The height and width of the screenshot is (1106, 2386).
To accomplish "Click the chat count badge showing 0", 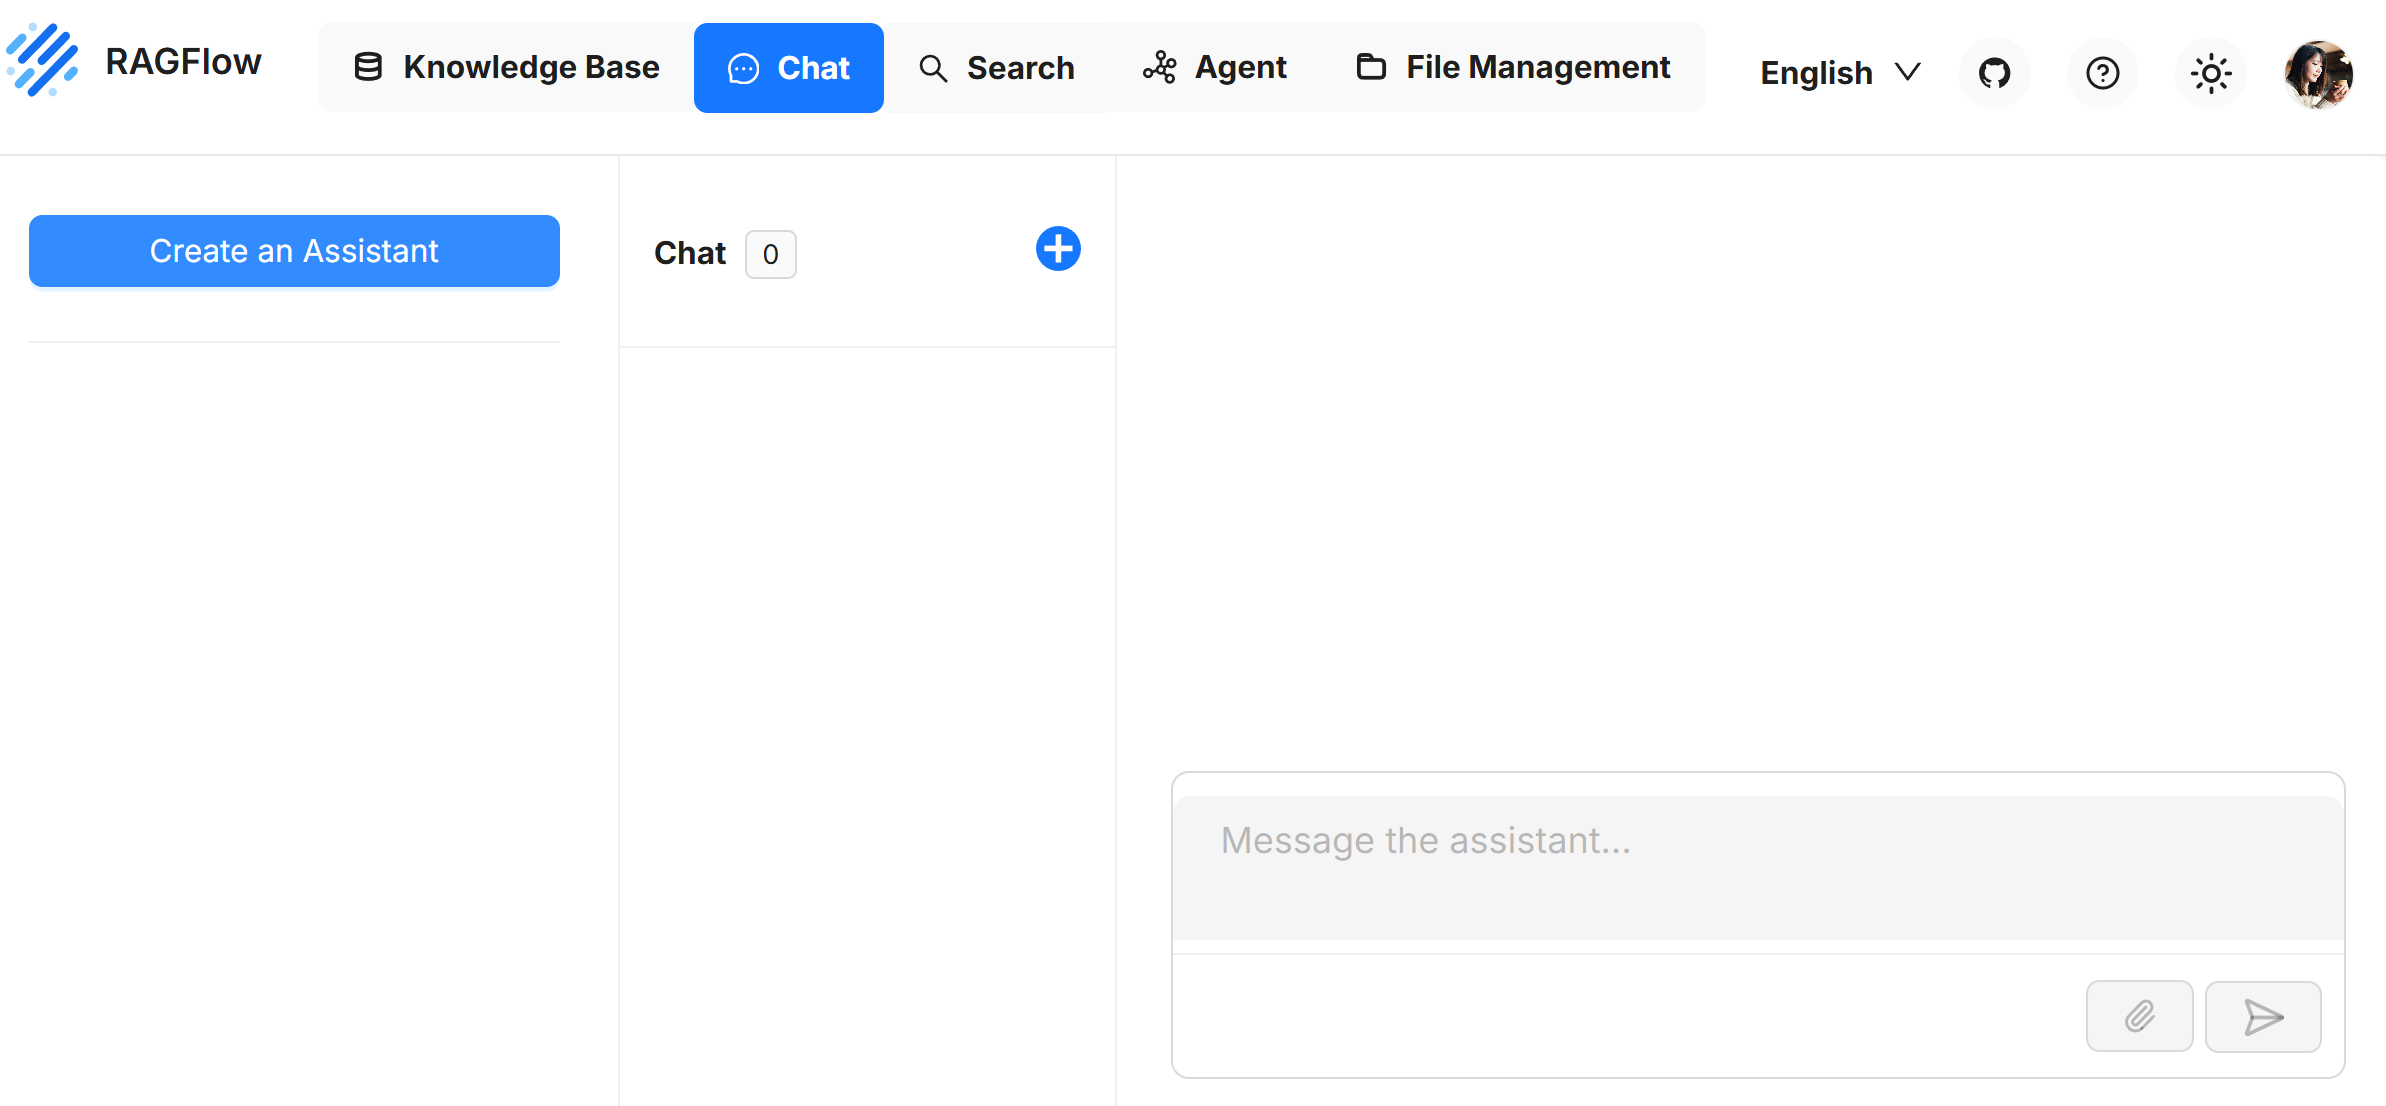I will tap(770, 254).
